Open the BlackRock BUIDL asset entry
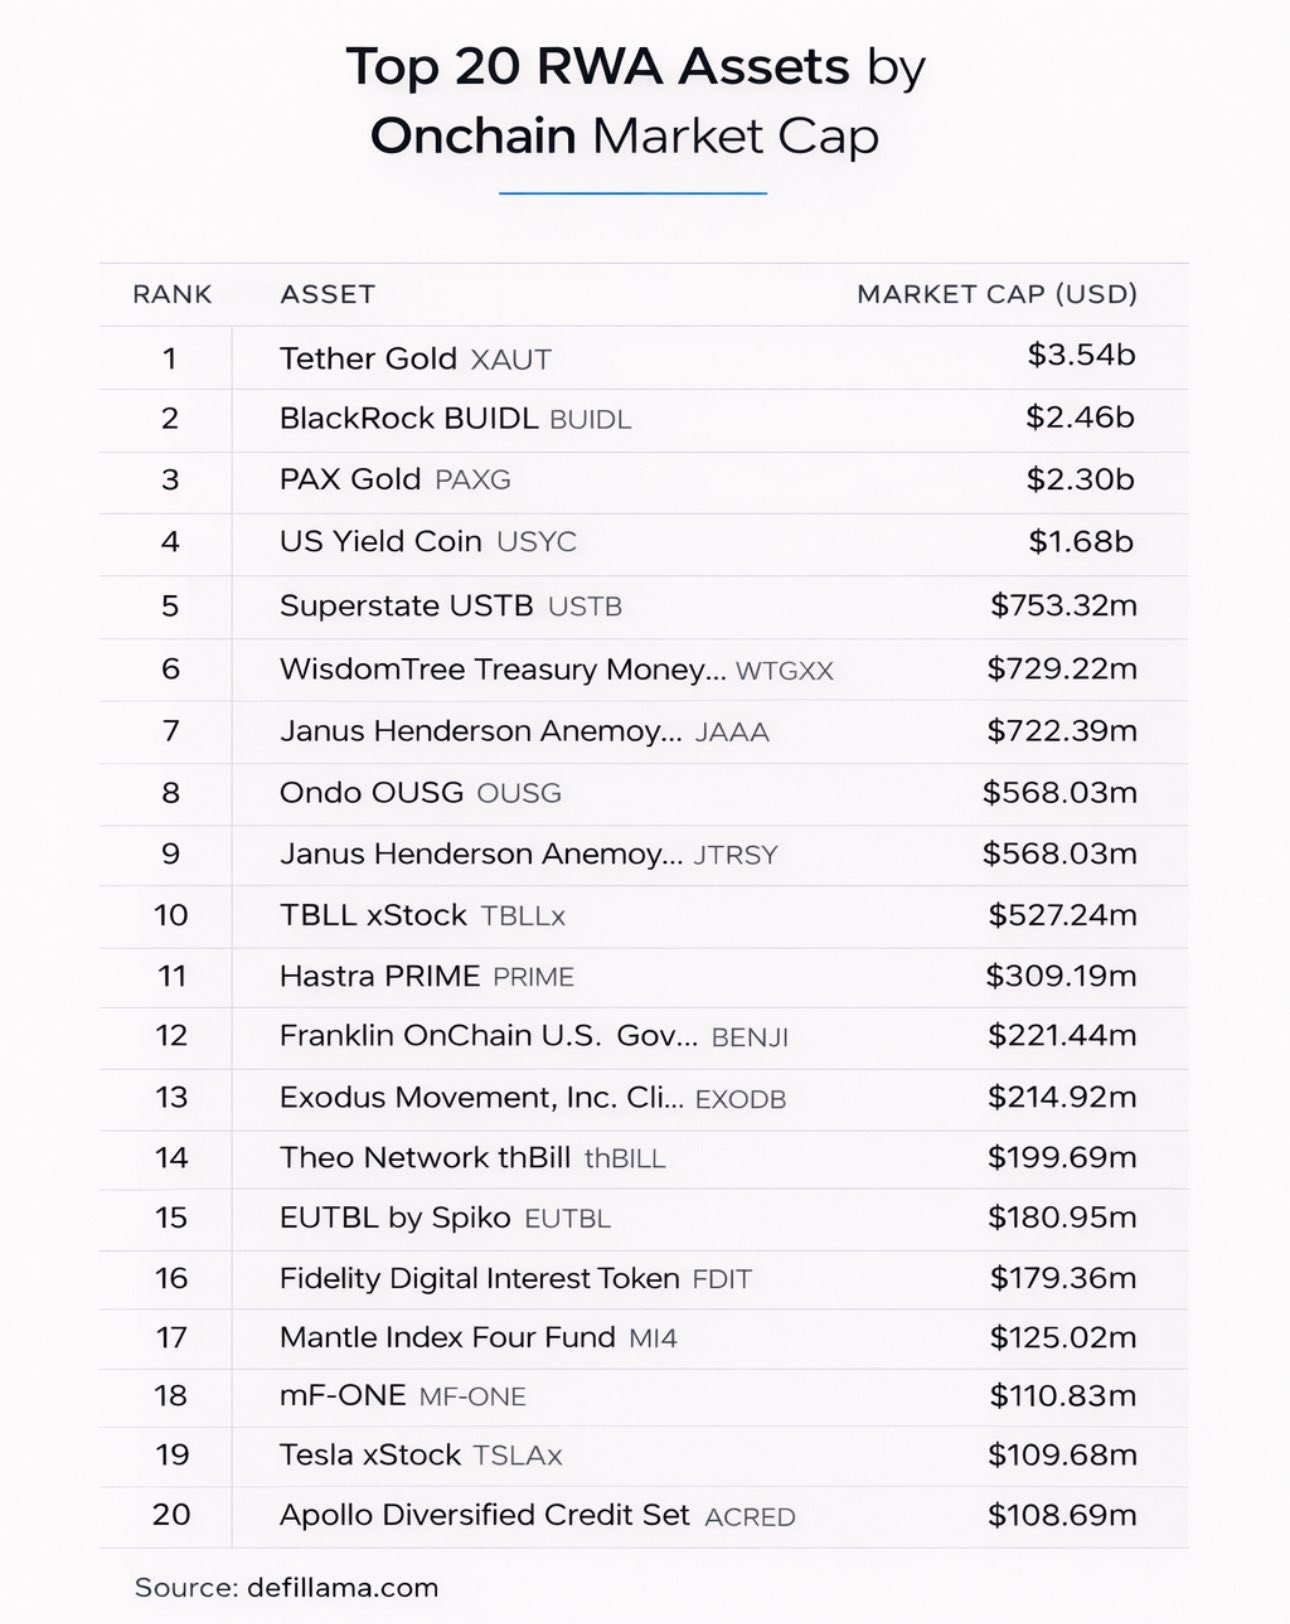This screenshot has width=1290, height=1624. (408, 418)
